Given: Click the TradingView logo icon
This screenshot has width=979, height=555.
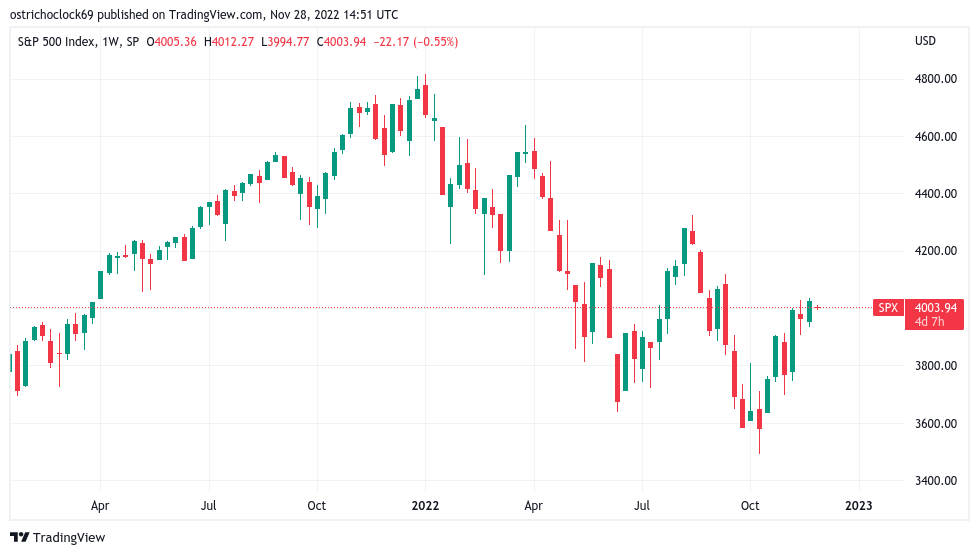Looking at the screenshot, I should click(x=19, y=538).
